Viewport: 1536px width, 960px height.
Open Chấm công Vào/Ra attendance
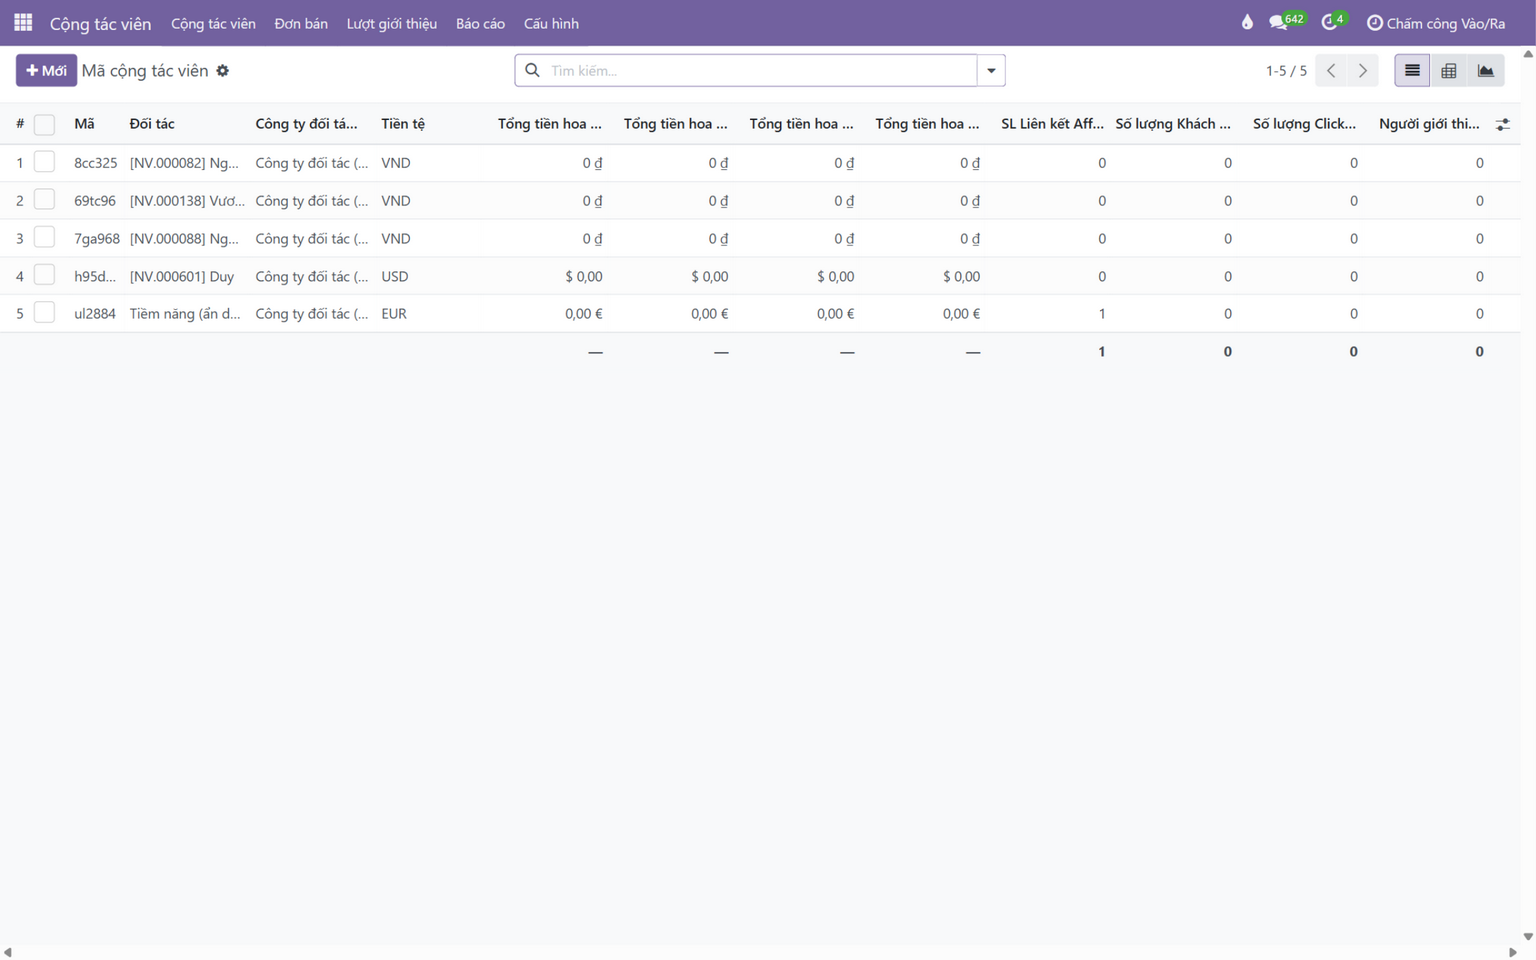[x=1436, y=23]
